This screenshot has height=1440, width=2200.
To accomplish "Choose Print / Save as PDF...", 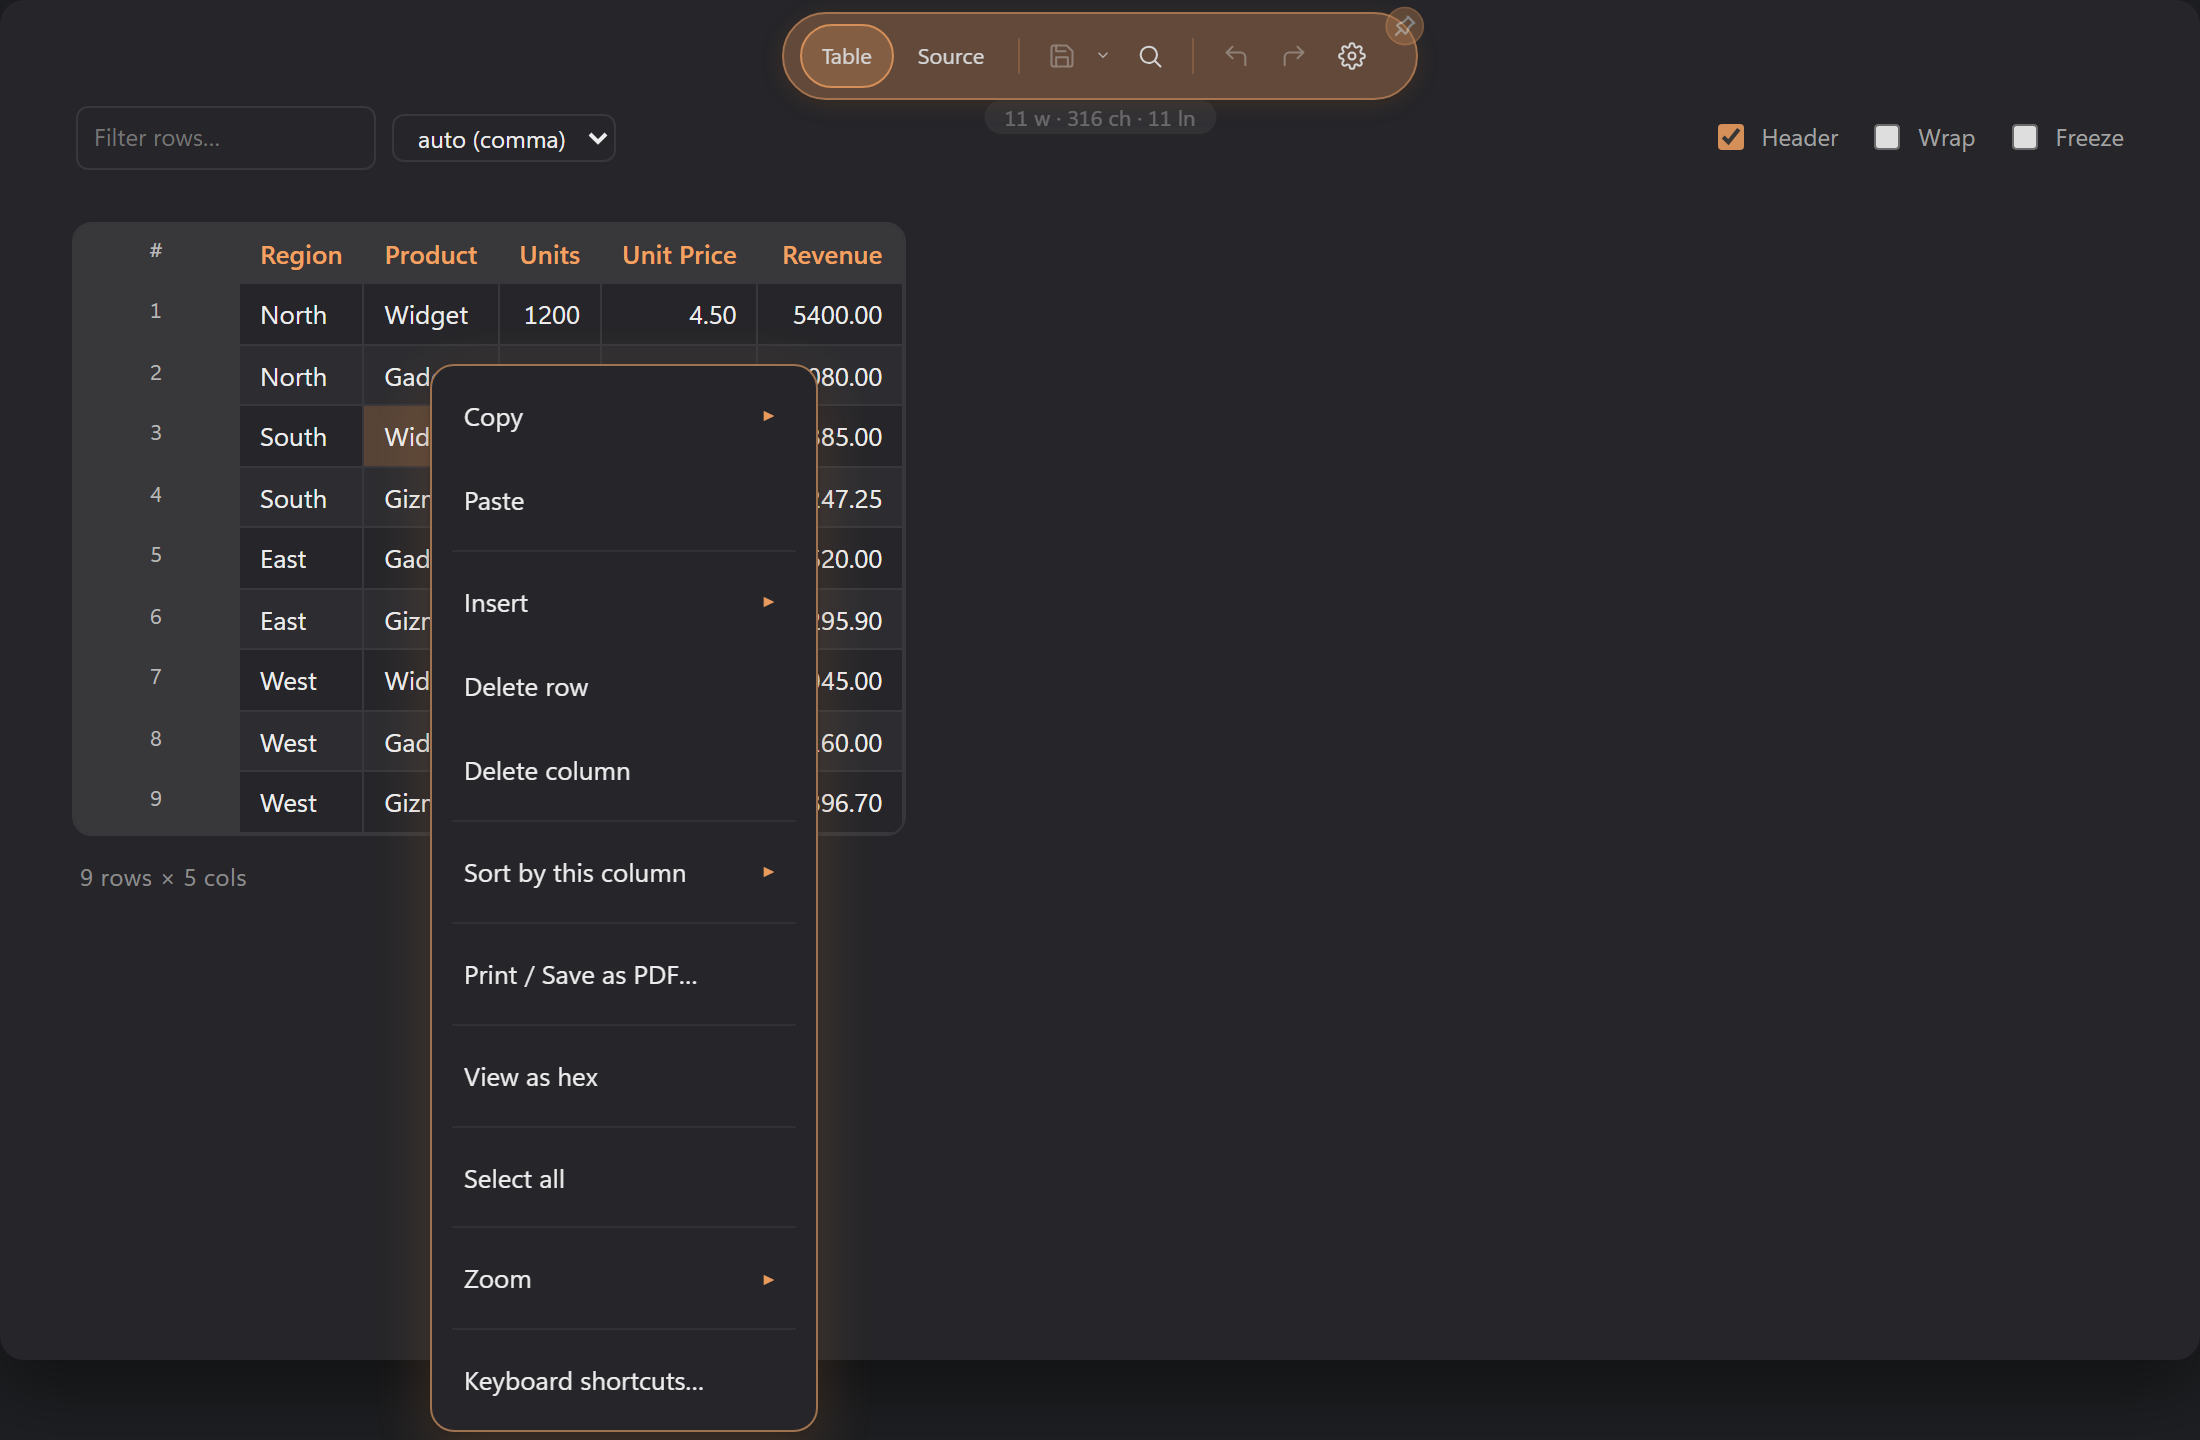I will tap(623, 975).
